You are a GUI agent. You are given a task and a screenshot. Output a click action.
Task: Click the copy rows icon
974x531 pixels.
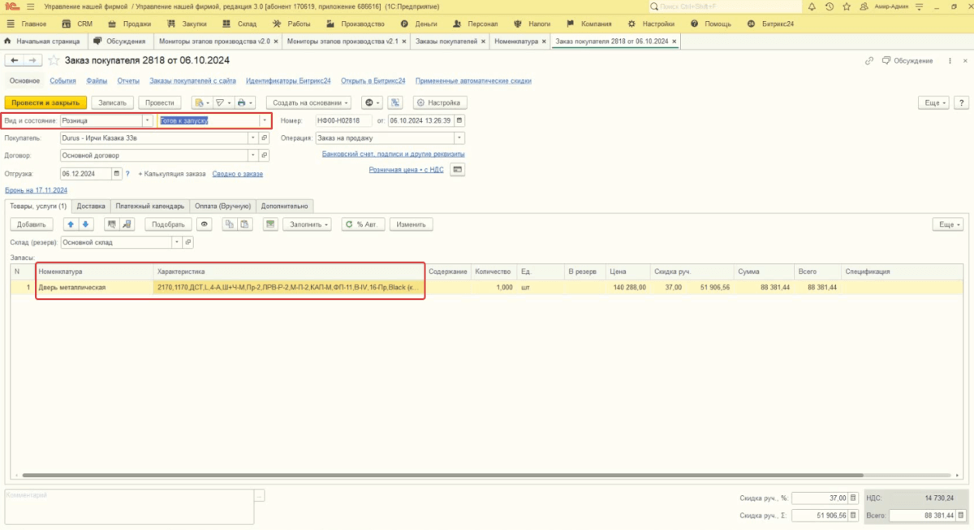229,224
